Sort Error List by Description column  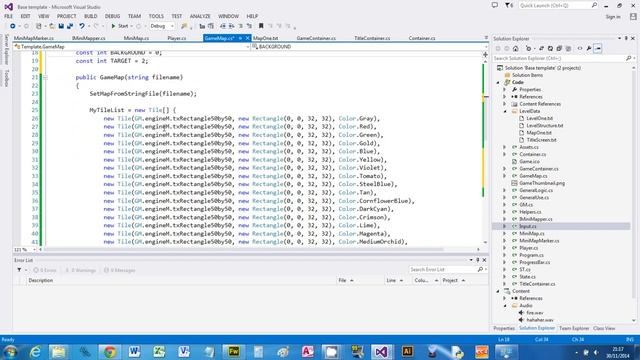pyautogui.click(x=40, y=280)
